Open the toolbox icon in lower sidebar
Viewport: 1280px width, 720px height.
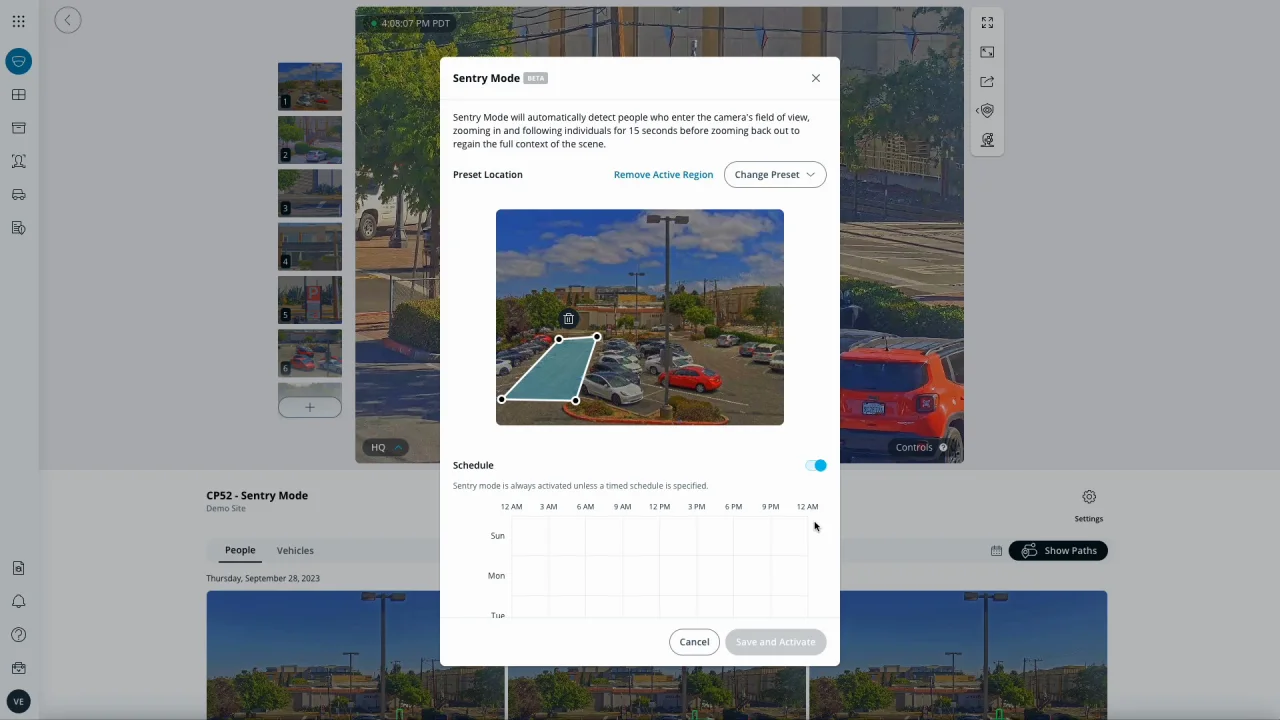18,668
